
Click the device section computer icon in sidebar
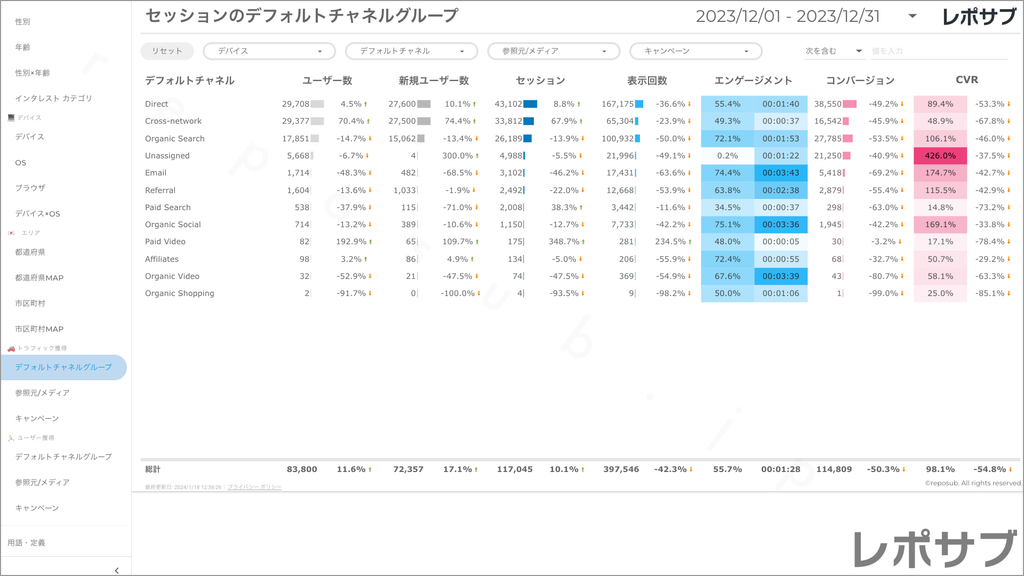(x=11, y=118)
